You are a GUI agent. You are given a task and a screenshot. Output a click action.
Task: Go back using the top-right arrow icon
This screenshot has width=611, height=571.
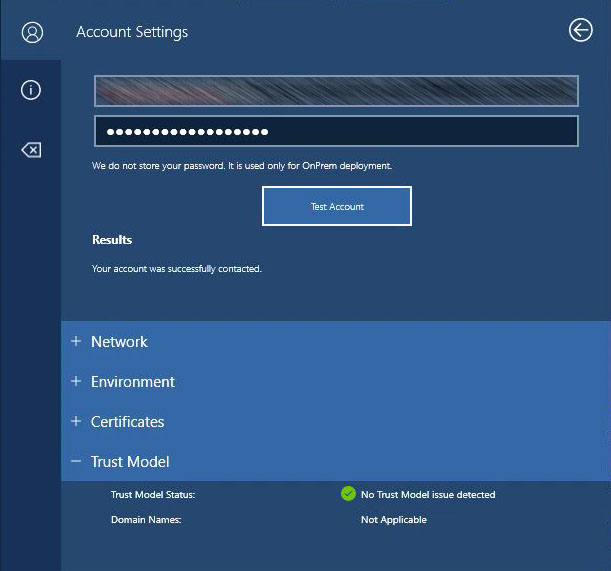(580, 31)
